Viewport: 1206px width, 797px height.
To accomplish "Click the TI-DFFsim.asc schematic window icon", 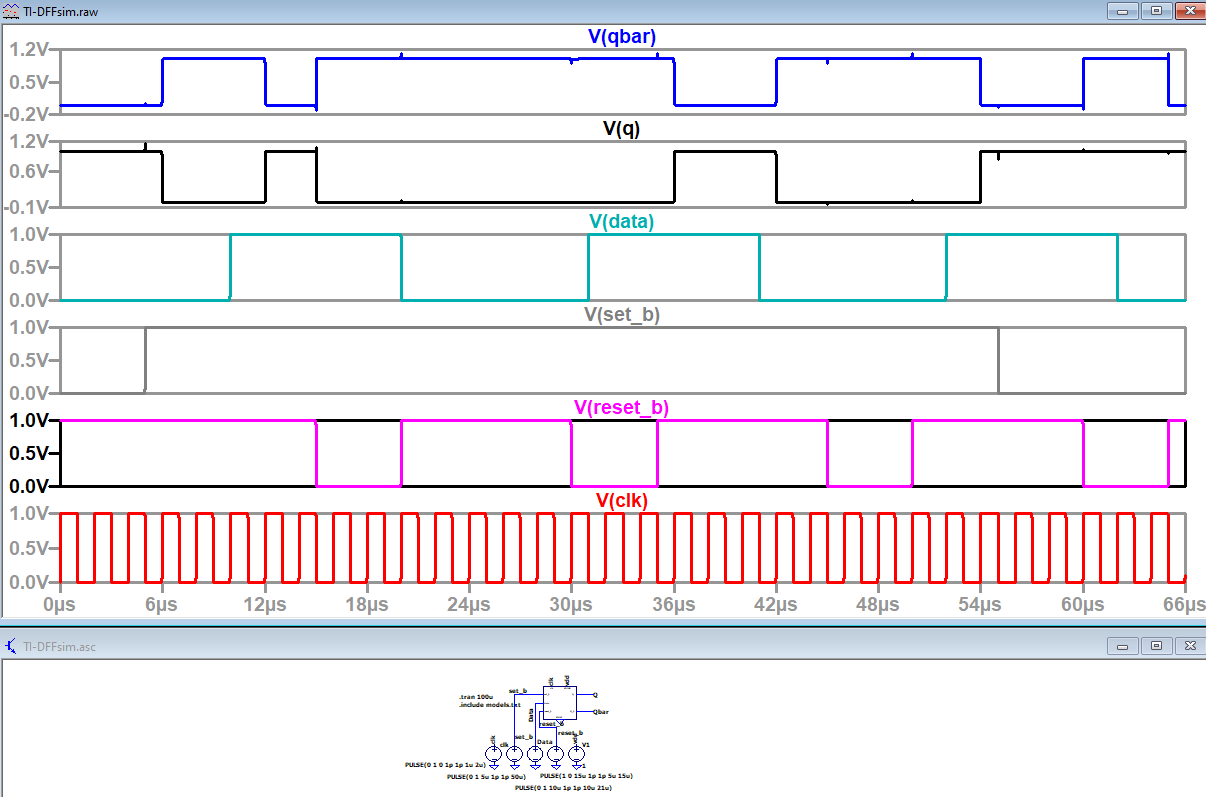I will coord(12,646).
